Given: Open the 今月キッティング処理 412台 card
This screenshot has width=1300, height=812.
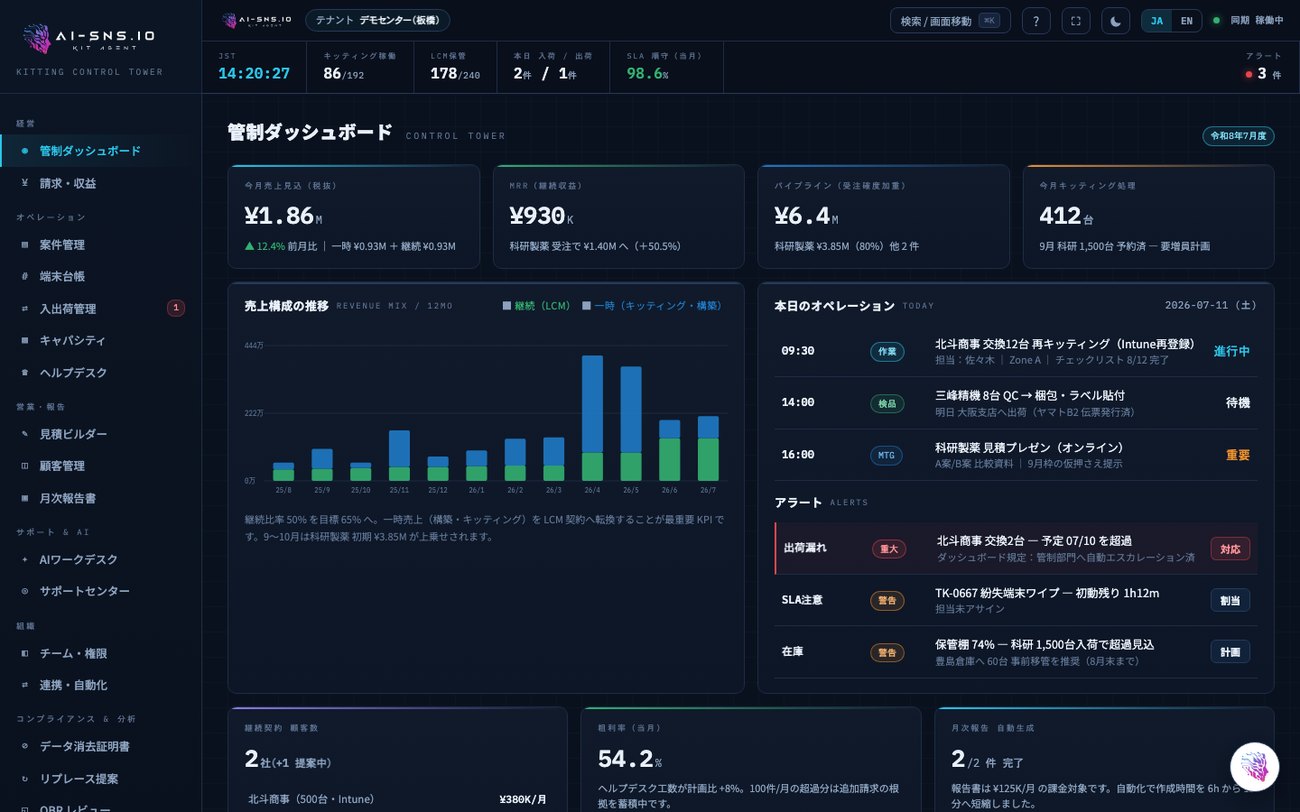Looking at the screenshot, I should pos(1149,217).
